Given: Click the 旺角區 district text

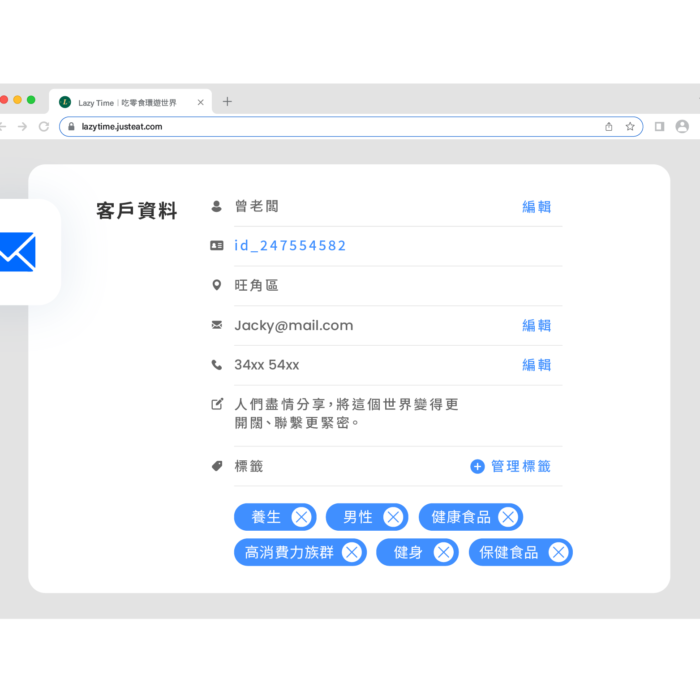Looking at the screenshot, I should 257,285.
